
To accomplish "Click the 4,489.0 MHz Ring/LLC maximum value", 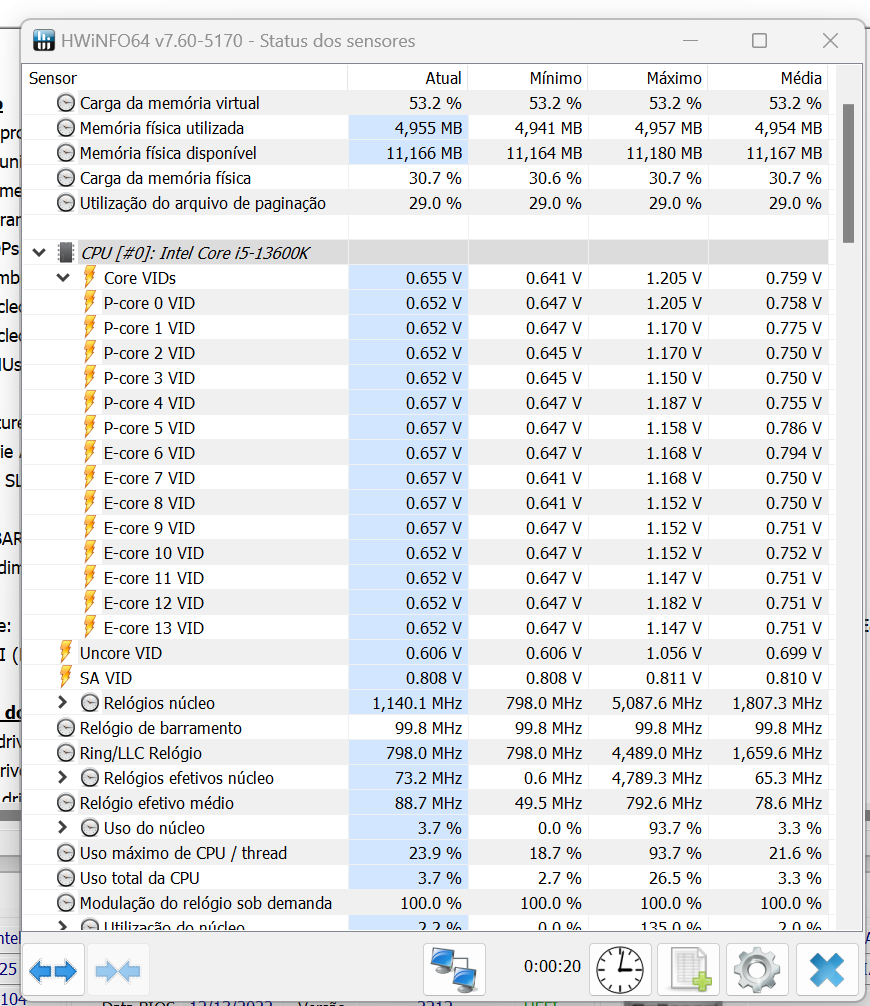I will pyautogui.click(x=657, y=753).
